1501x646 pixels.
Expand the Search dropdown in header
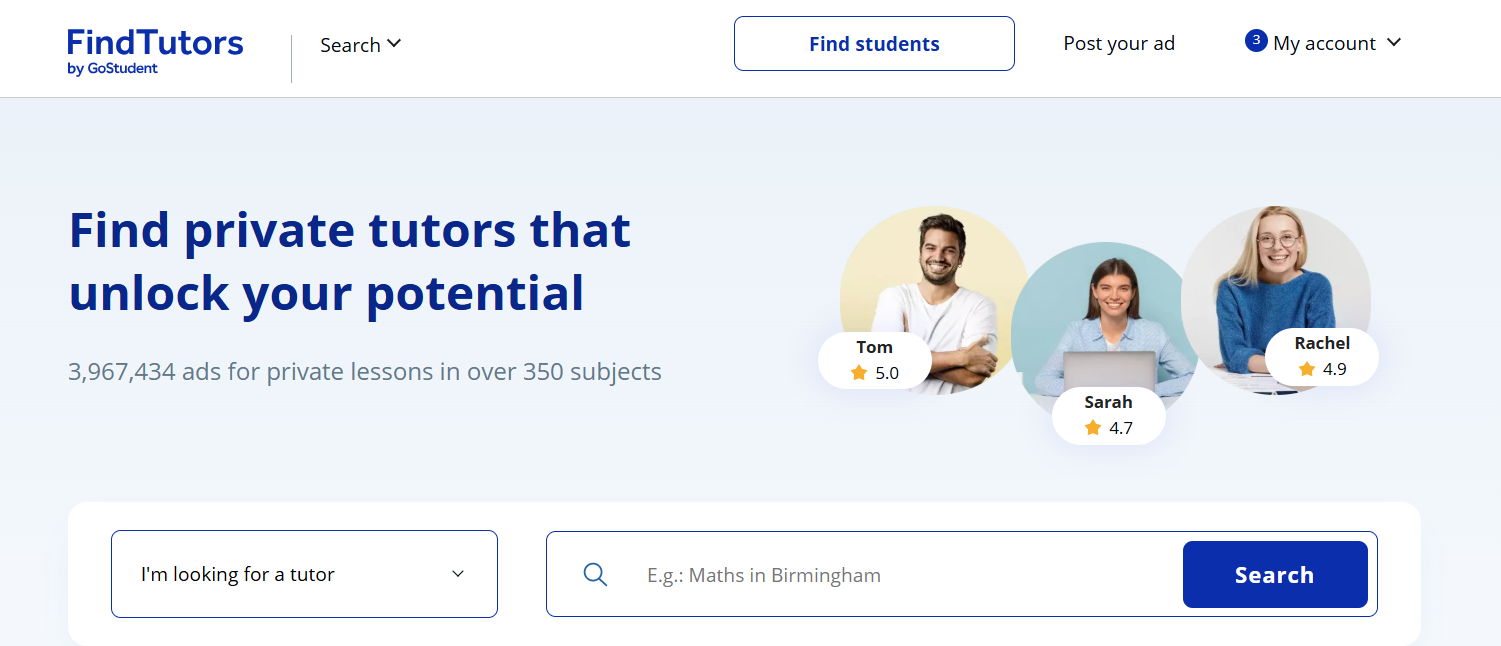coord(360,45)
